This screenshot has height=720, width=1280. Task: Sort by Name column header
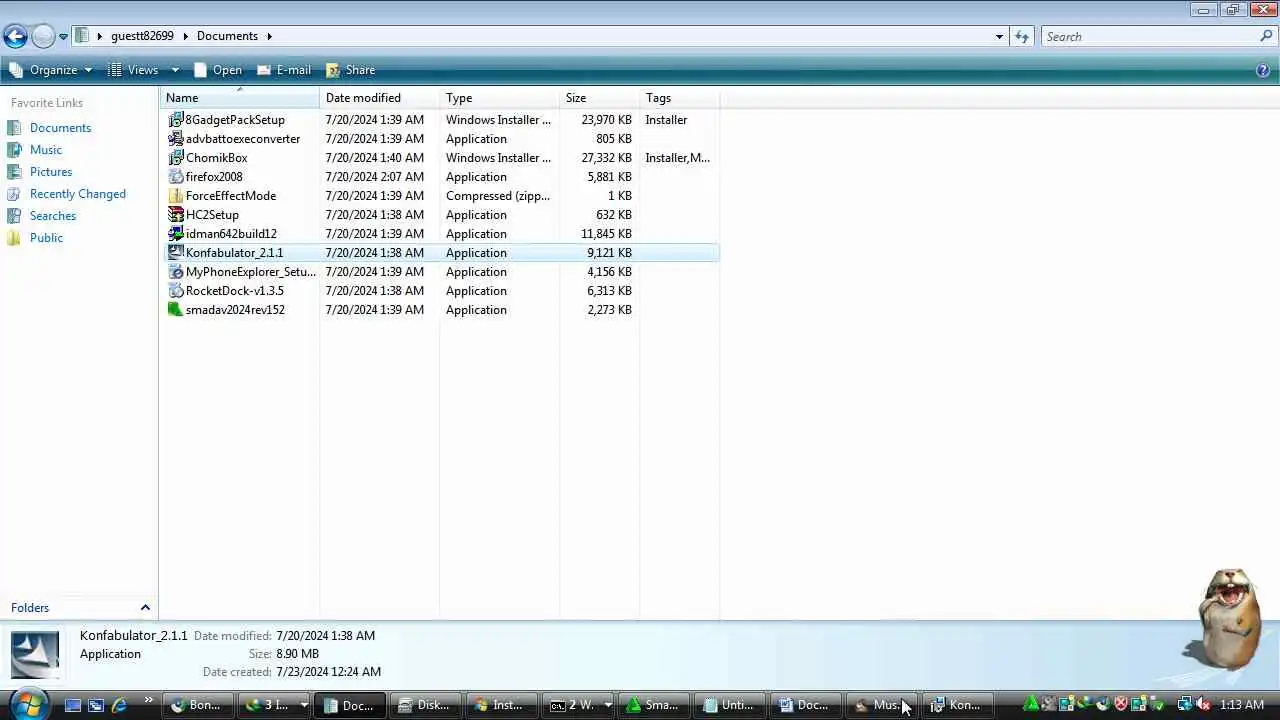(x=240, y=98)
